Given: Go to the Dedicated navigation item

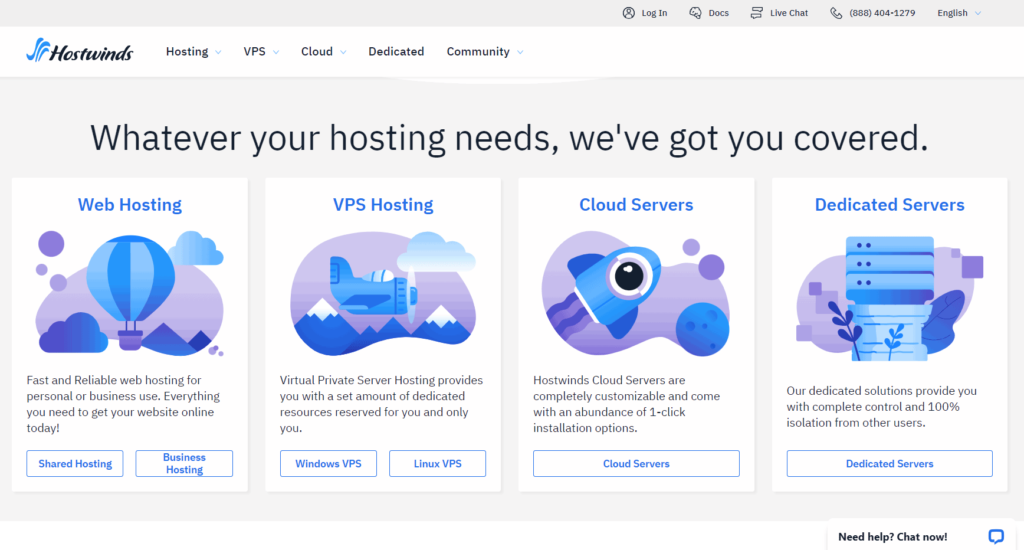Looking at the screenshot, I should [396, 52].
